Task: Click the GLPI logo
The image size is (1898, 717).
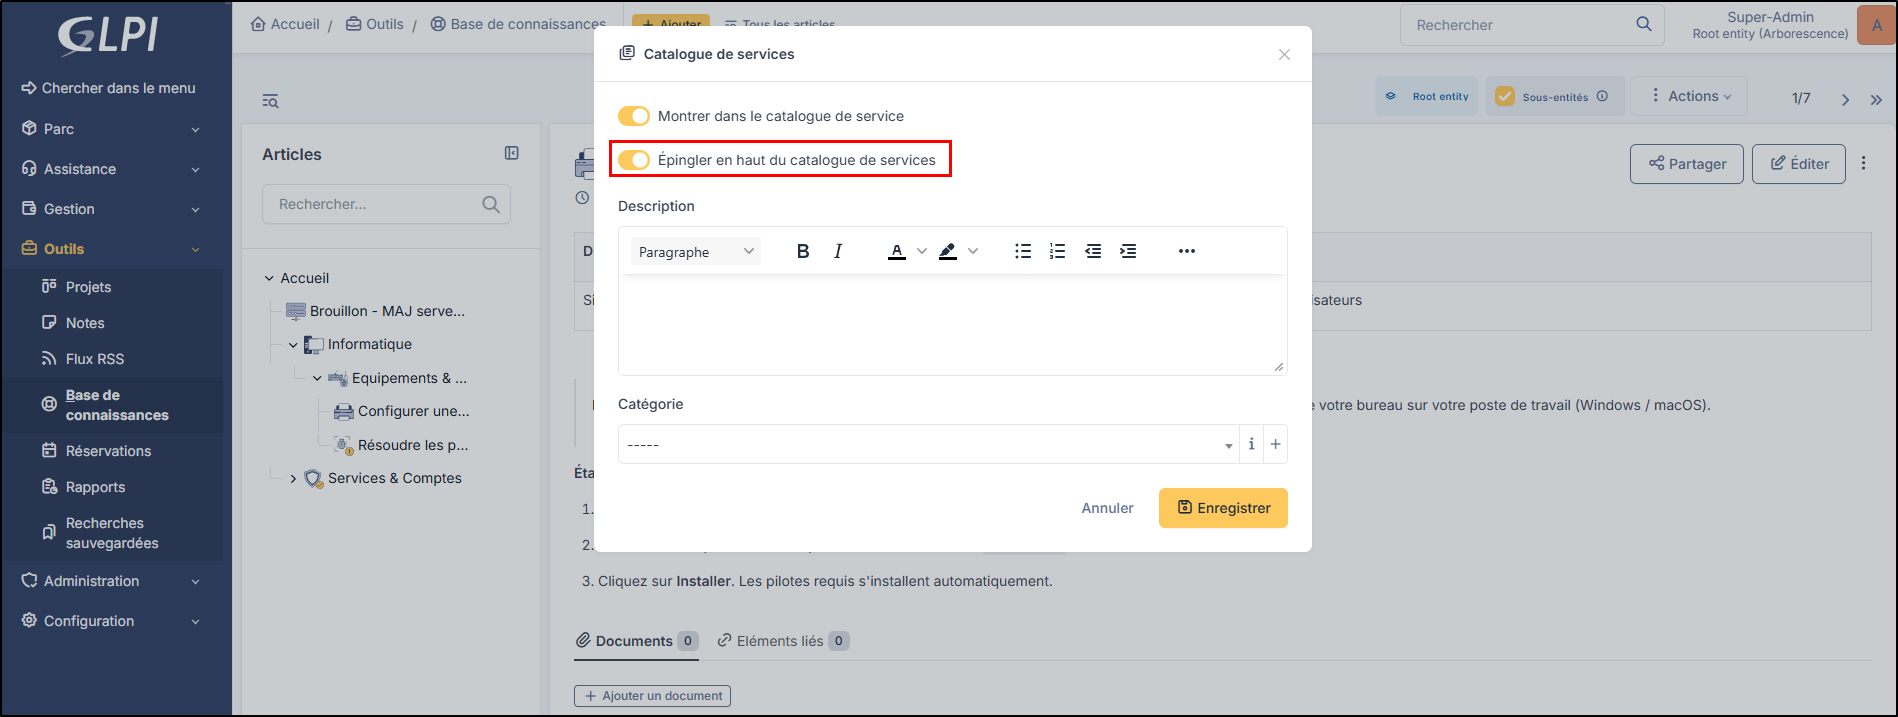Action: [x=108, y=35]
